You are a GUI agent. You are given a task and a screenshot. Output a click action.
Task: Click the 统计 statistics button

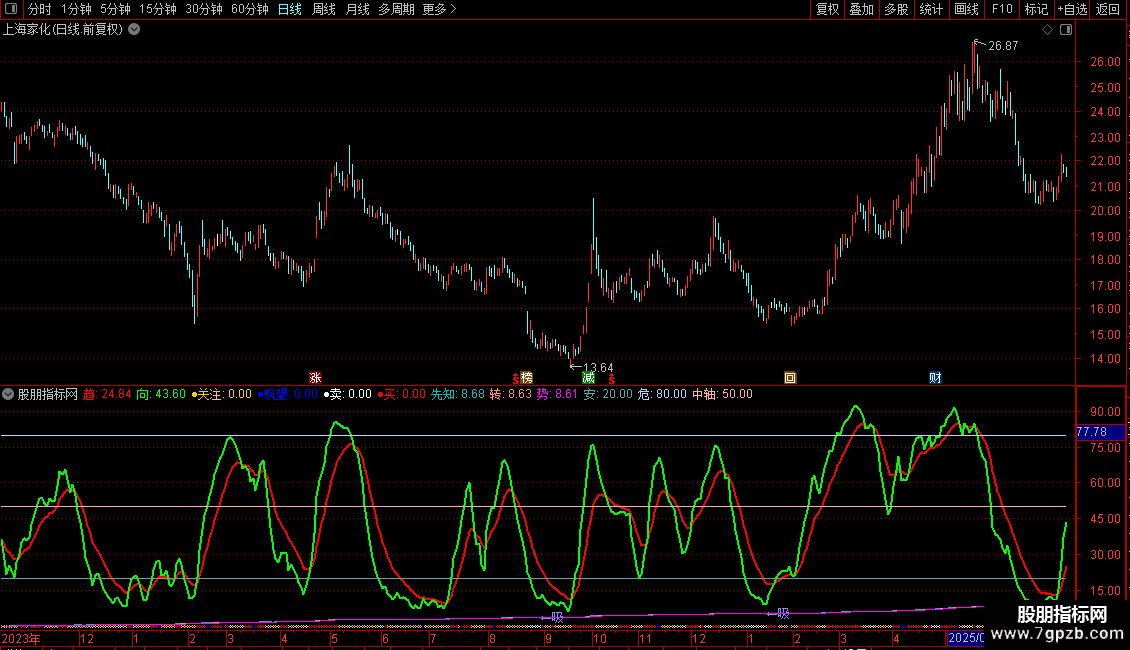[x=930, y=9]
